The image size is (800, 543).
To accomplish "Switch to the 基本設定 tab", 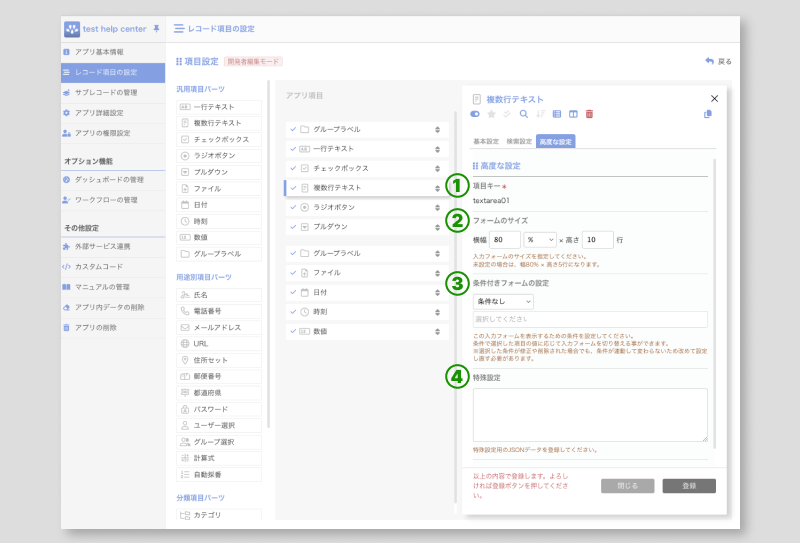I will coord(486,141).
